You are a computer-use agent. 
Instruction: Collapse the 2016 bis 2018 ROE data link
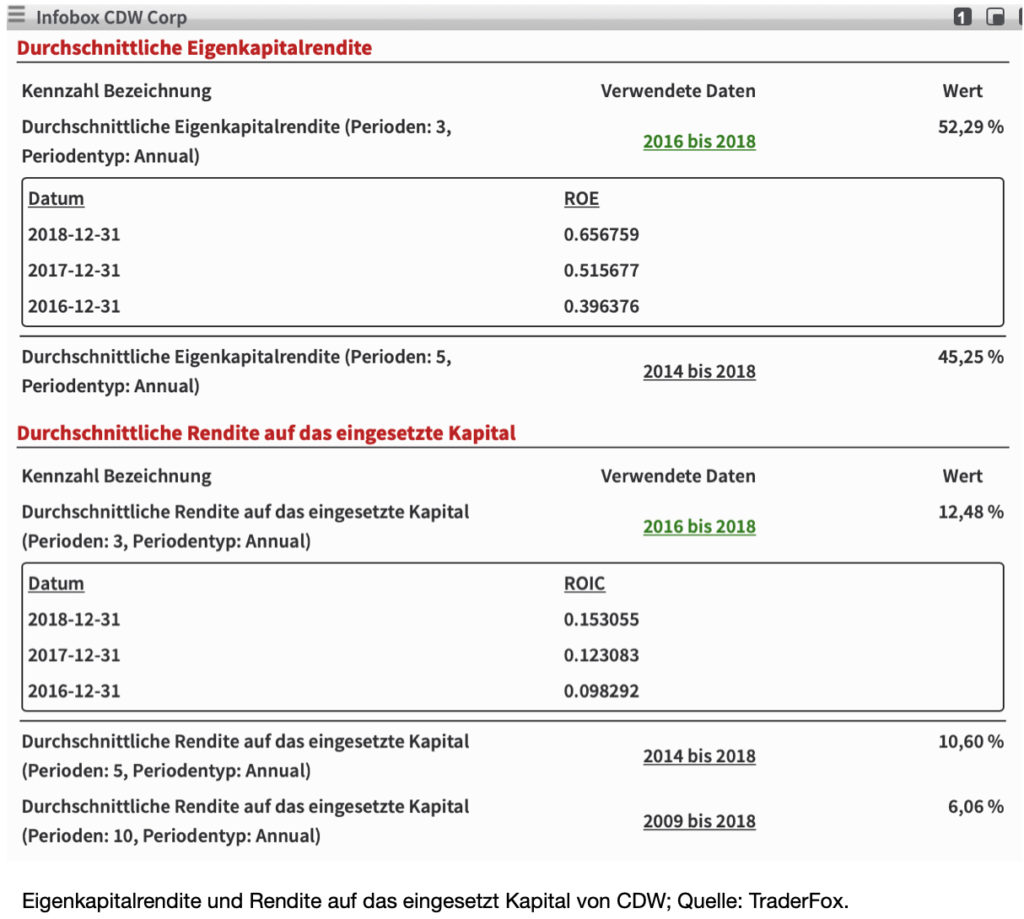pos(699,141)
